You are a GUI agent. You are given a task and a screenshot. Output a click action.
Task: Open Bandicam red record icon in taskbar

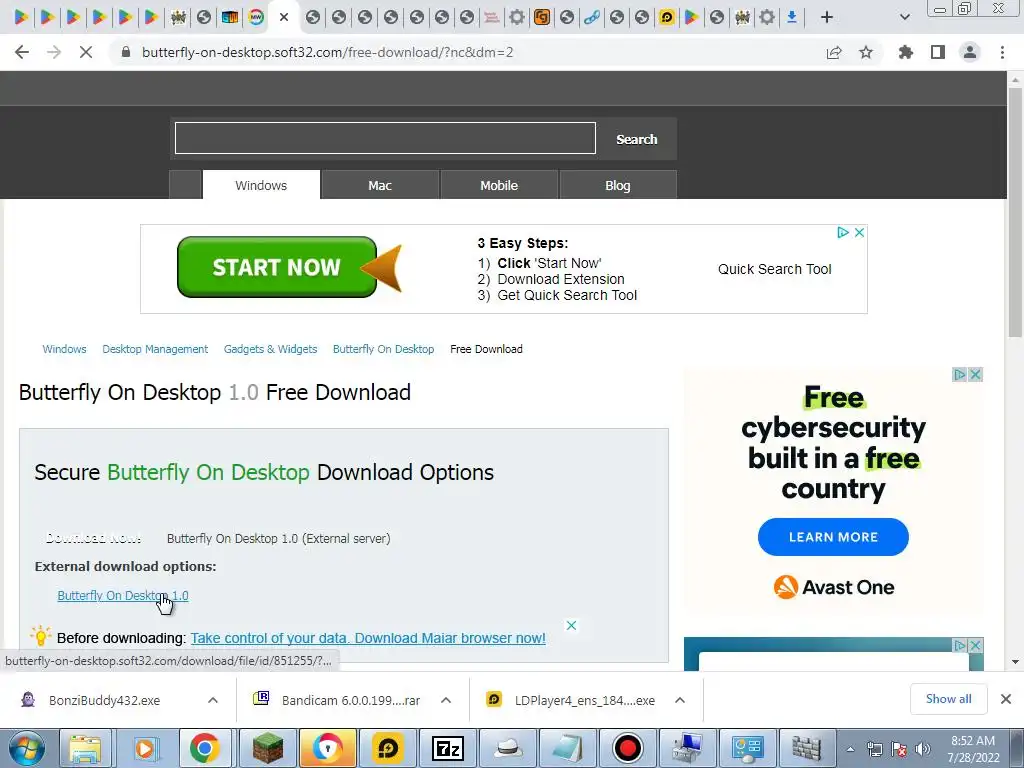[628, 748]
